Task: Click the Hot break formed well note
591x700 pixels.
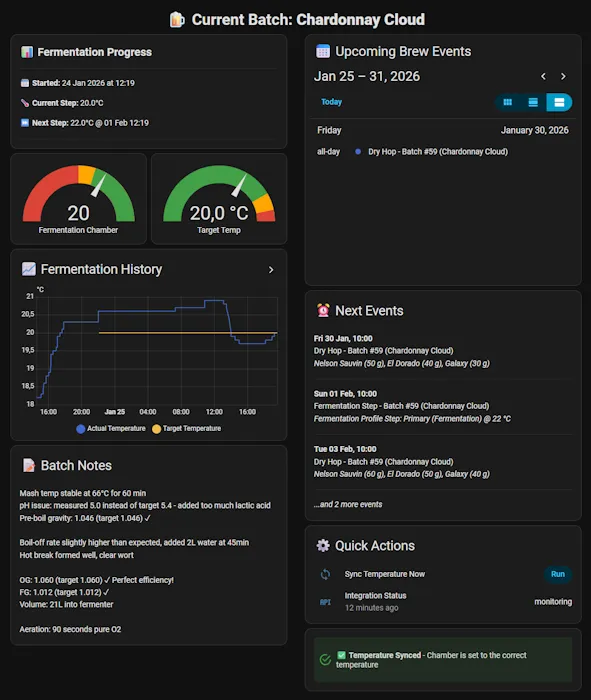Action: tap(76, 555)
